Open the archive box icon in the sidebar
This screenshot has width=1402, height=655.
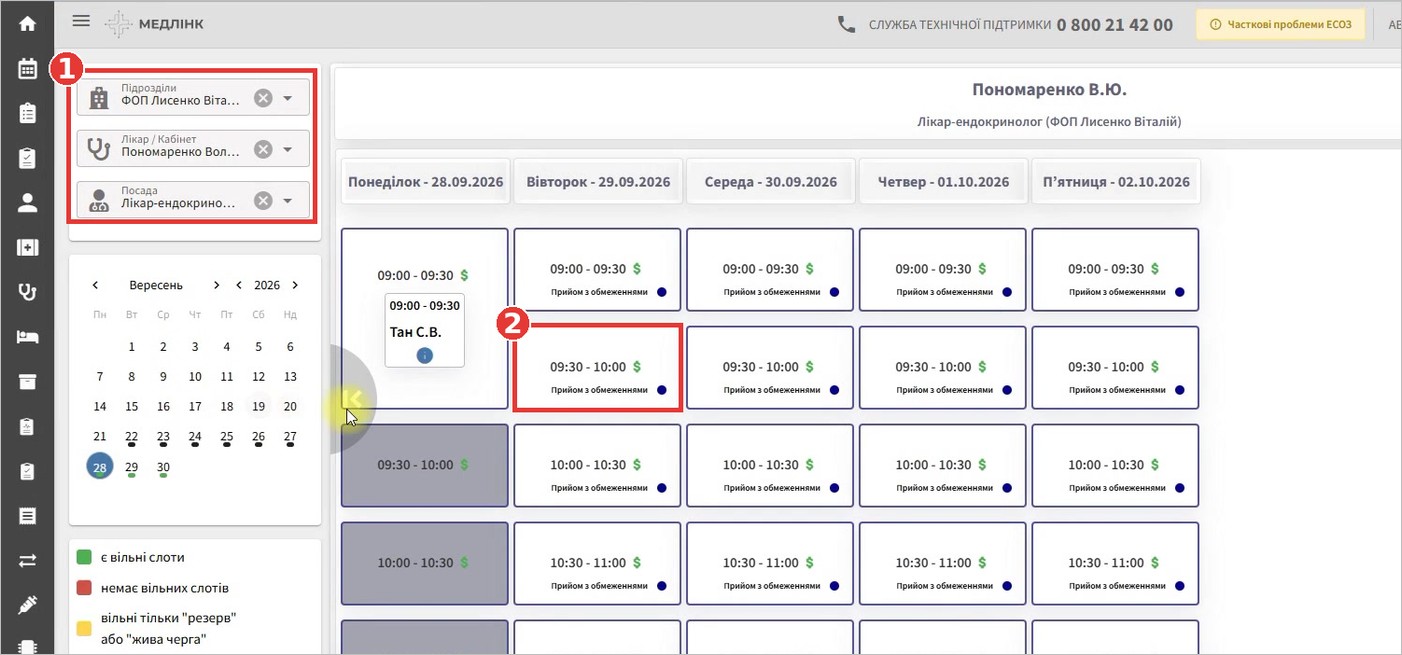pyautogui.click(x=27, y=382)
